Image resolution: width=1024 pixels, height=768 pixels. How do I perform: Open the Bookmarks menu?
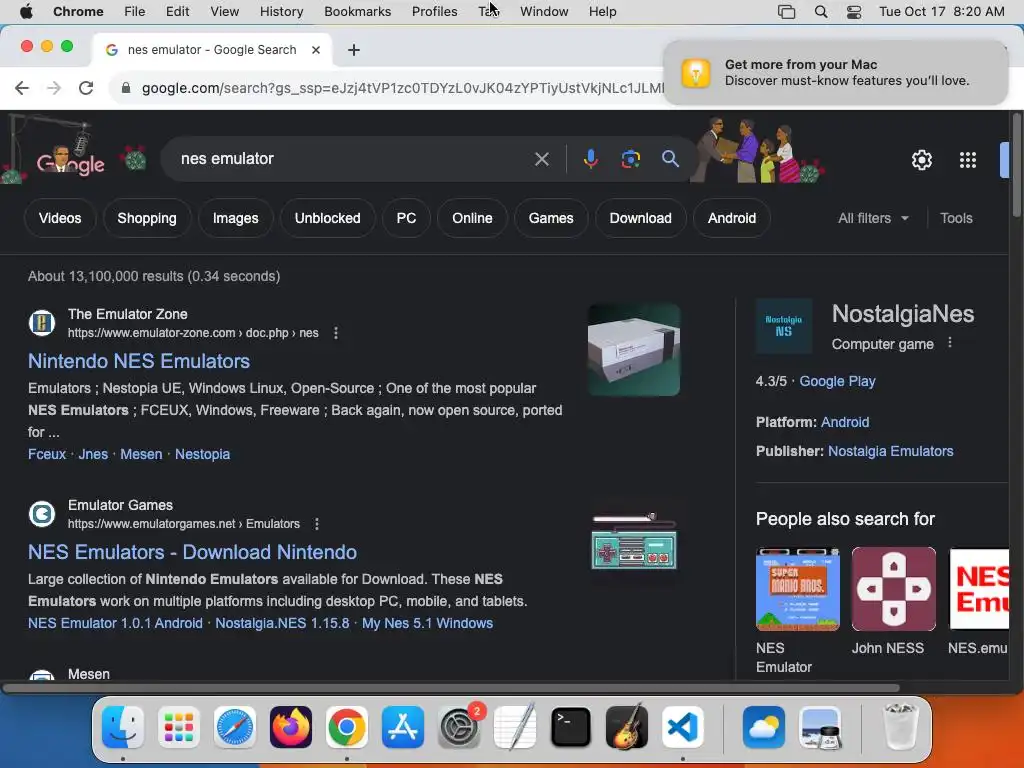(357, 12)
